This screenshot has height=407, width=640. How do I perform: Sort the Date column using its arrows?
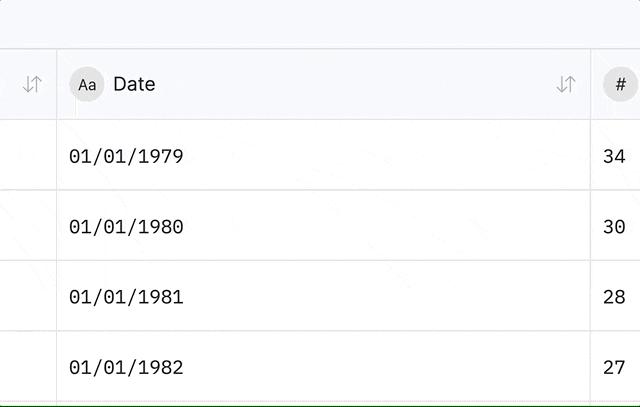coord(566,85)
